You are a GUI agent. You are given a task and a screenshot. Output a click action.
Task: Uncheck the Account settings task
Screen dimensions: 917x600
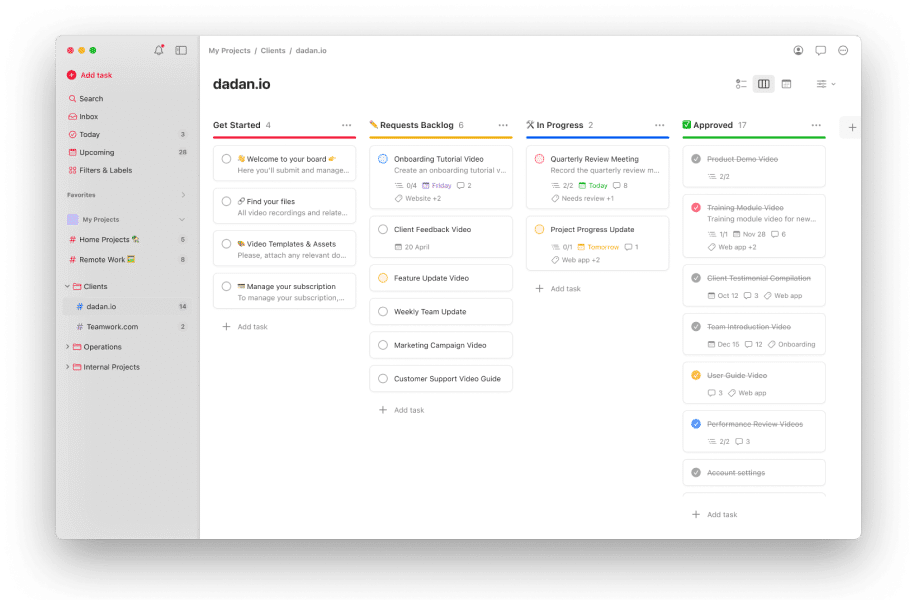pyautogui.click(x=696, y=473)
